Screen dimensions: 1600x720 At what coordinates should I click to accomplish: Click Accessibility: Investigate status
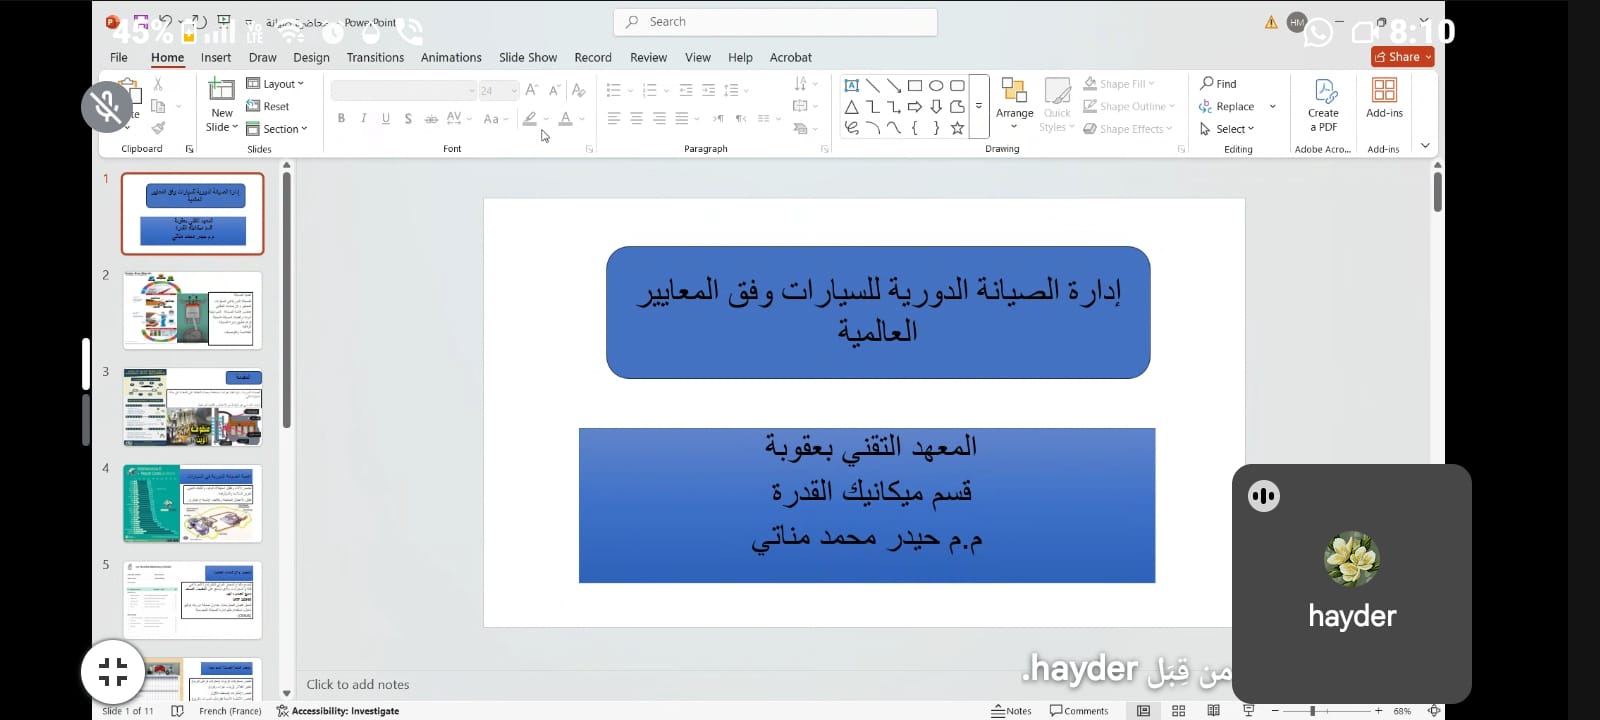click(338, 711)
